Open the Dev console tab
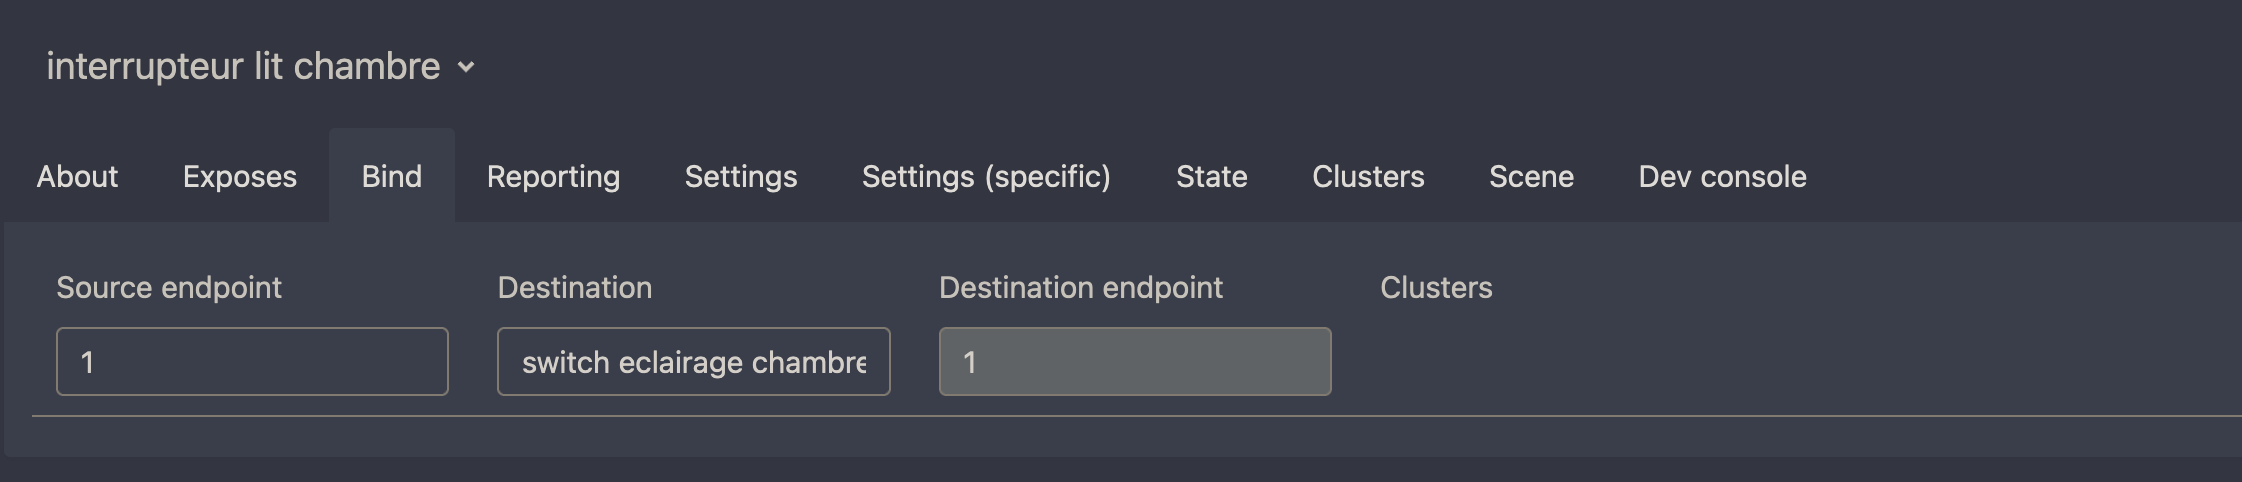The width and height of the screenshot is (2242, 482). (1722, 176)
